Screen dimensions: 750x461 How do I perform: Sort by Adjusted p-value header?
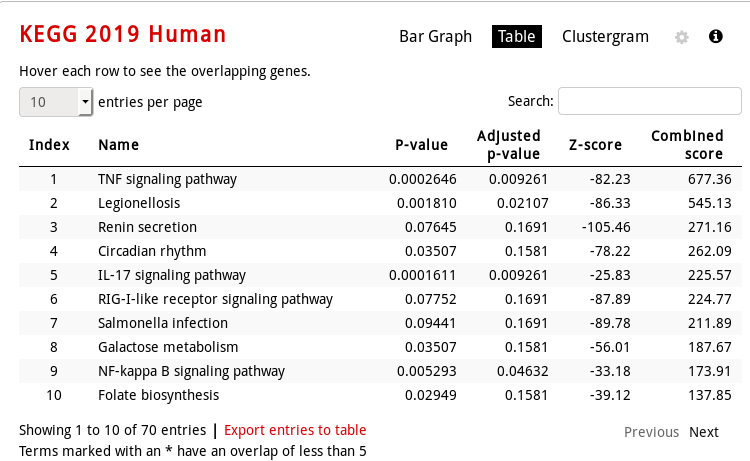[x=508, y=145]
